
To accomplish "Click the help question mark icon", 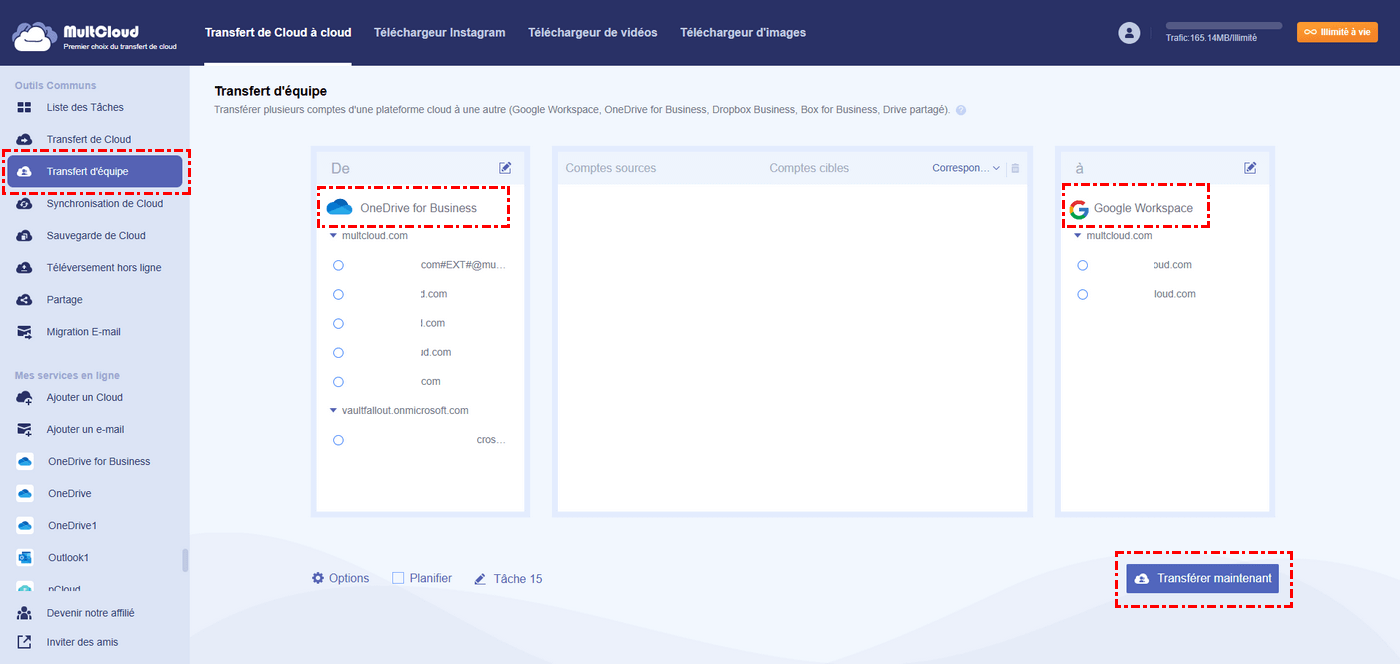I will 961,110.
